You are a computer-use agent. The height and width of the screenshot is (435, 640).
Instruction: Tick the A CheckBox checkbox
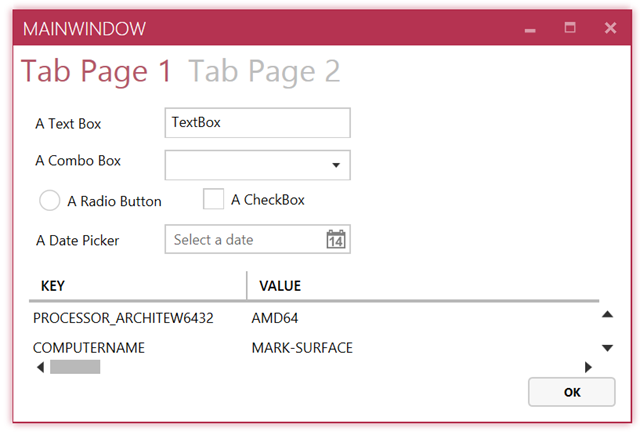pos(213,200)
